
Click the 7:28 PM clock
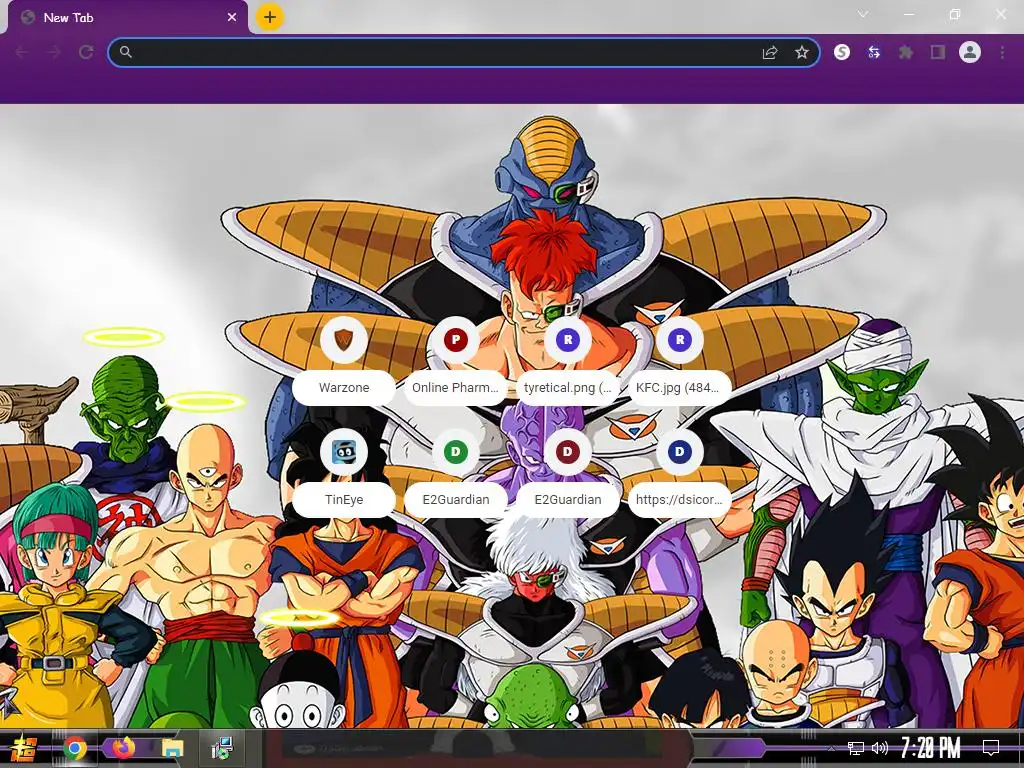point(931,747)
